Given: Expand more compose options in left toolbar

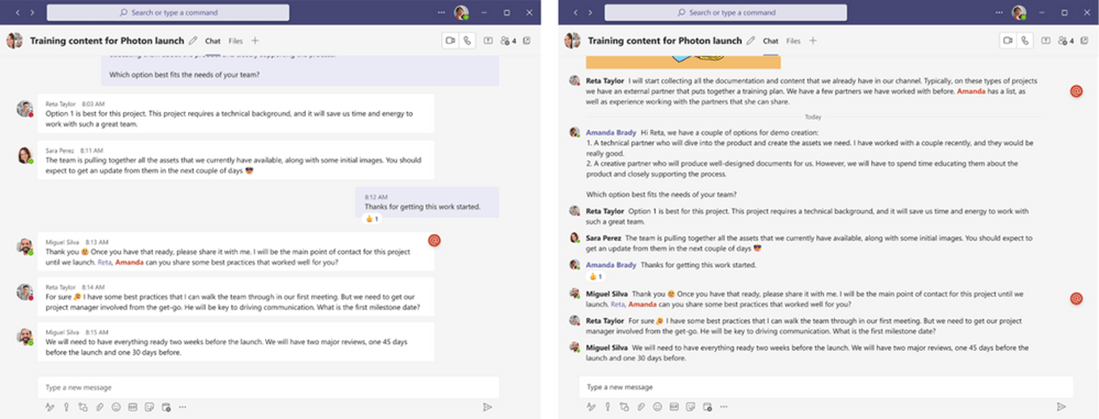Looking at the screenshot, I should click(181, 407).
